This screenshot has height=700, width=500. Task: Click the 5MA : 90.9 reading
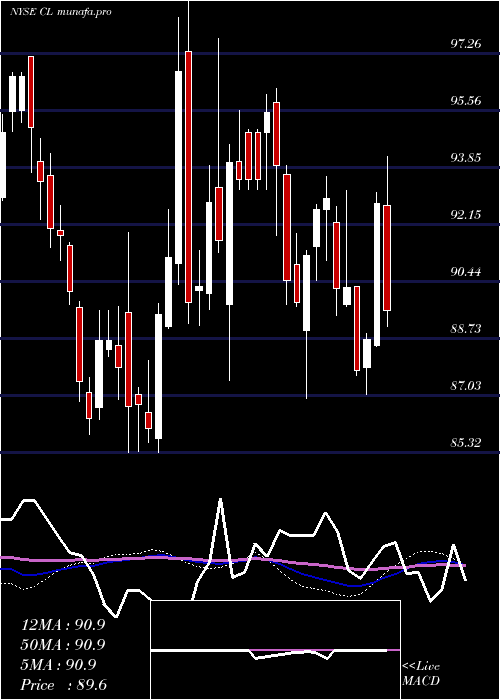pyautogui.click(x=59, y=665)
